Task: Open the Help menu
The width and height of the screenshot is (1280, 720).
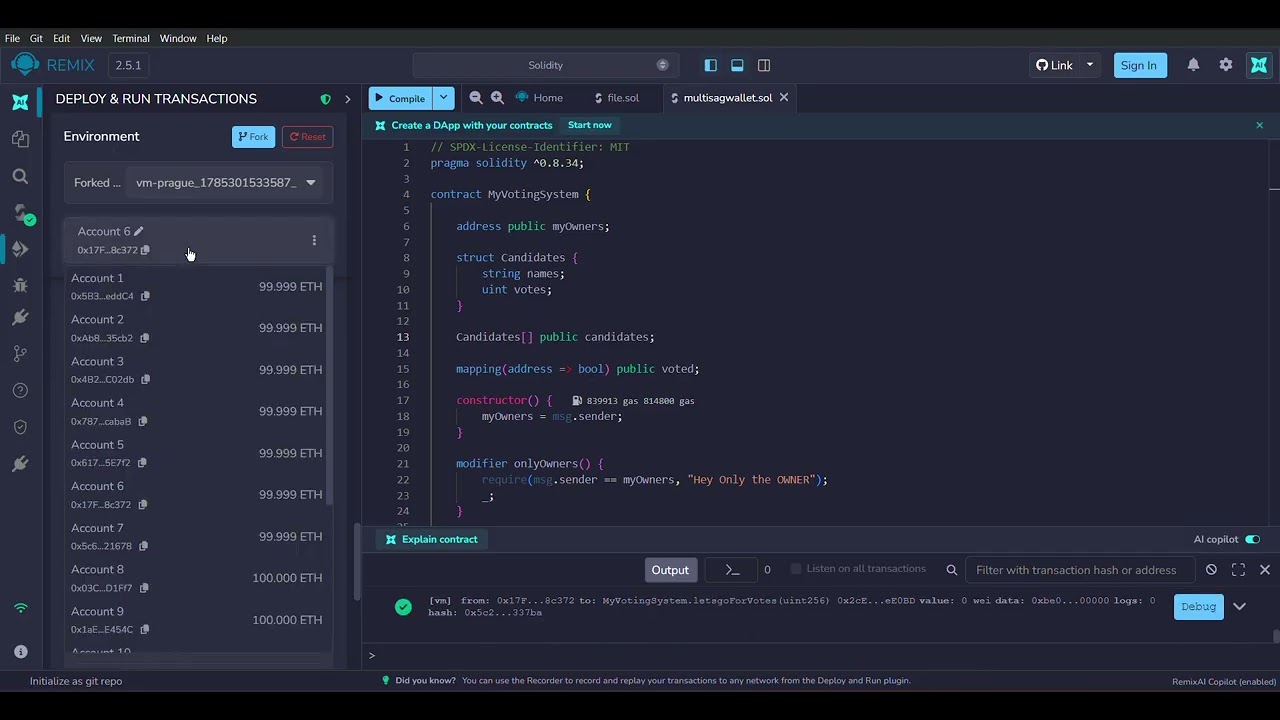Action: (217, 38)
